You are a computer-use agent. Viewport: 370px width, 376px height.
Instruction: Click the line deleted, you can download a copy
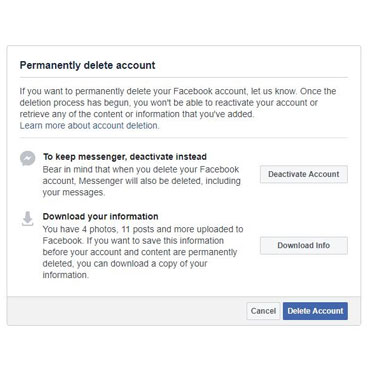(x=125, y=264)
